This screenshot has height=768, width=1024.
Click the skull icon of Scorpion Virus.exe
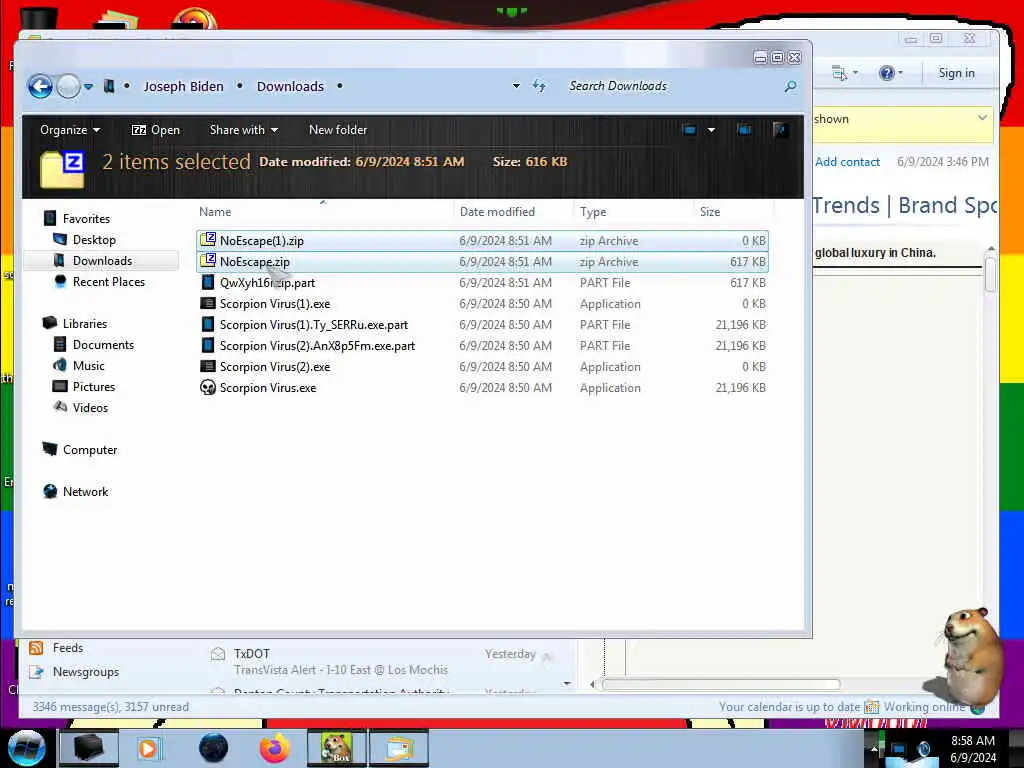tap(208, 387)
